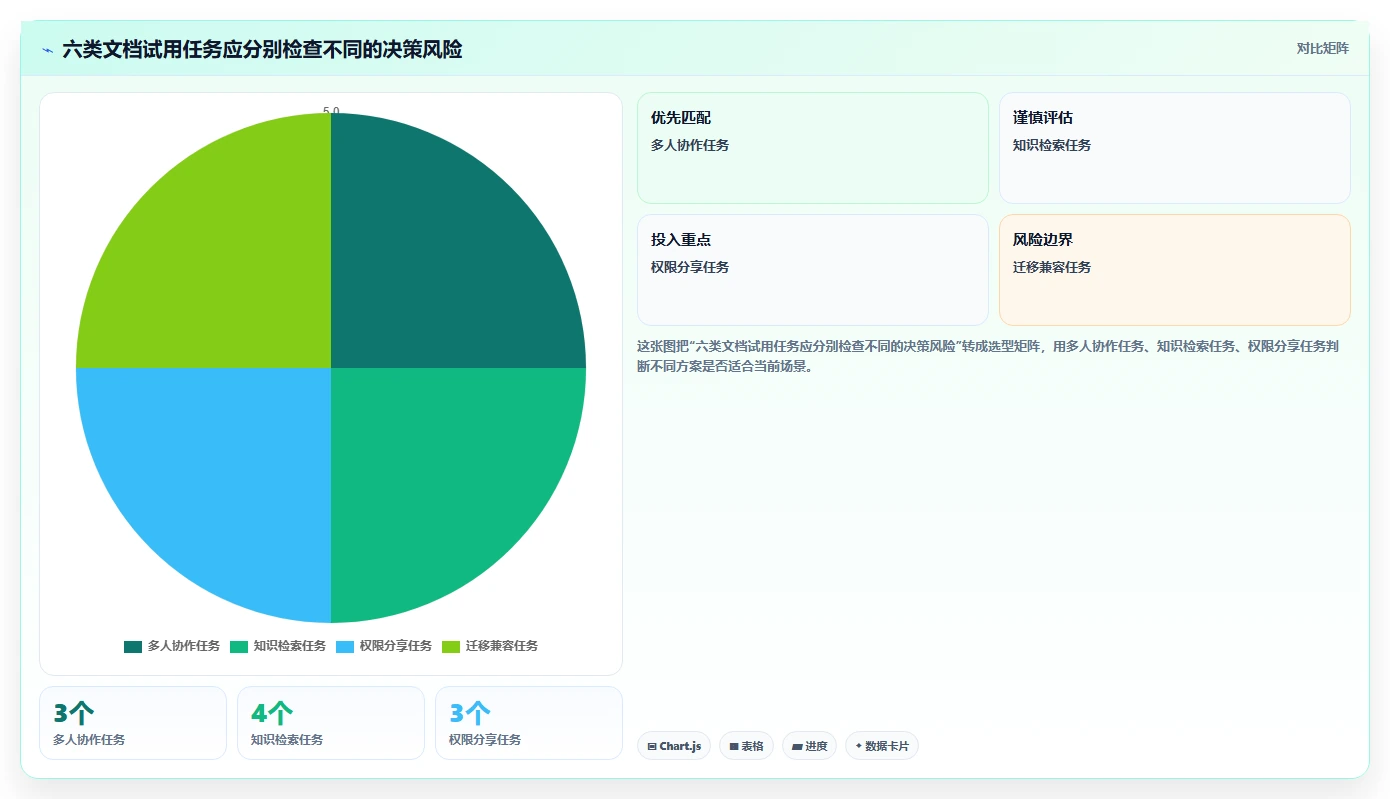The height and width of the screenshot is (799, 1390).
Task: Click the 3个 多人协作任务 stat card
Action: [x=133, y=723]
